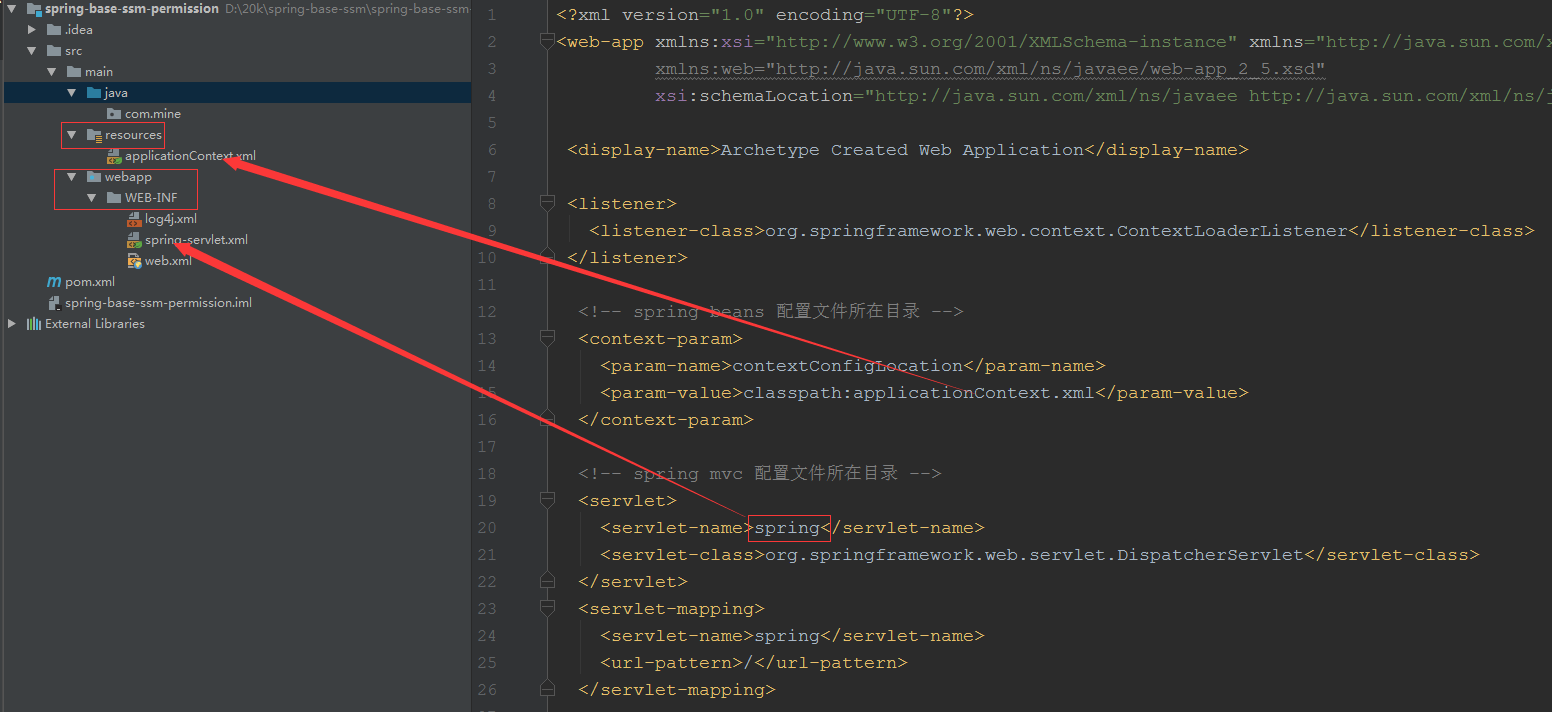Collapse the webapp folder arrow
Screen dimensions: 1552x712
click(x=71, y=177)
